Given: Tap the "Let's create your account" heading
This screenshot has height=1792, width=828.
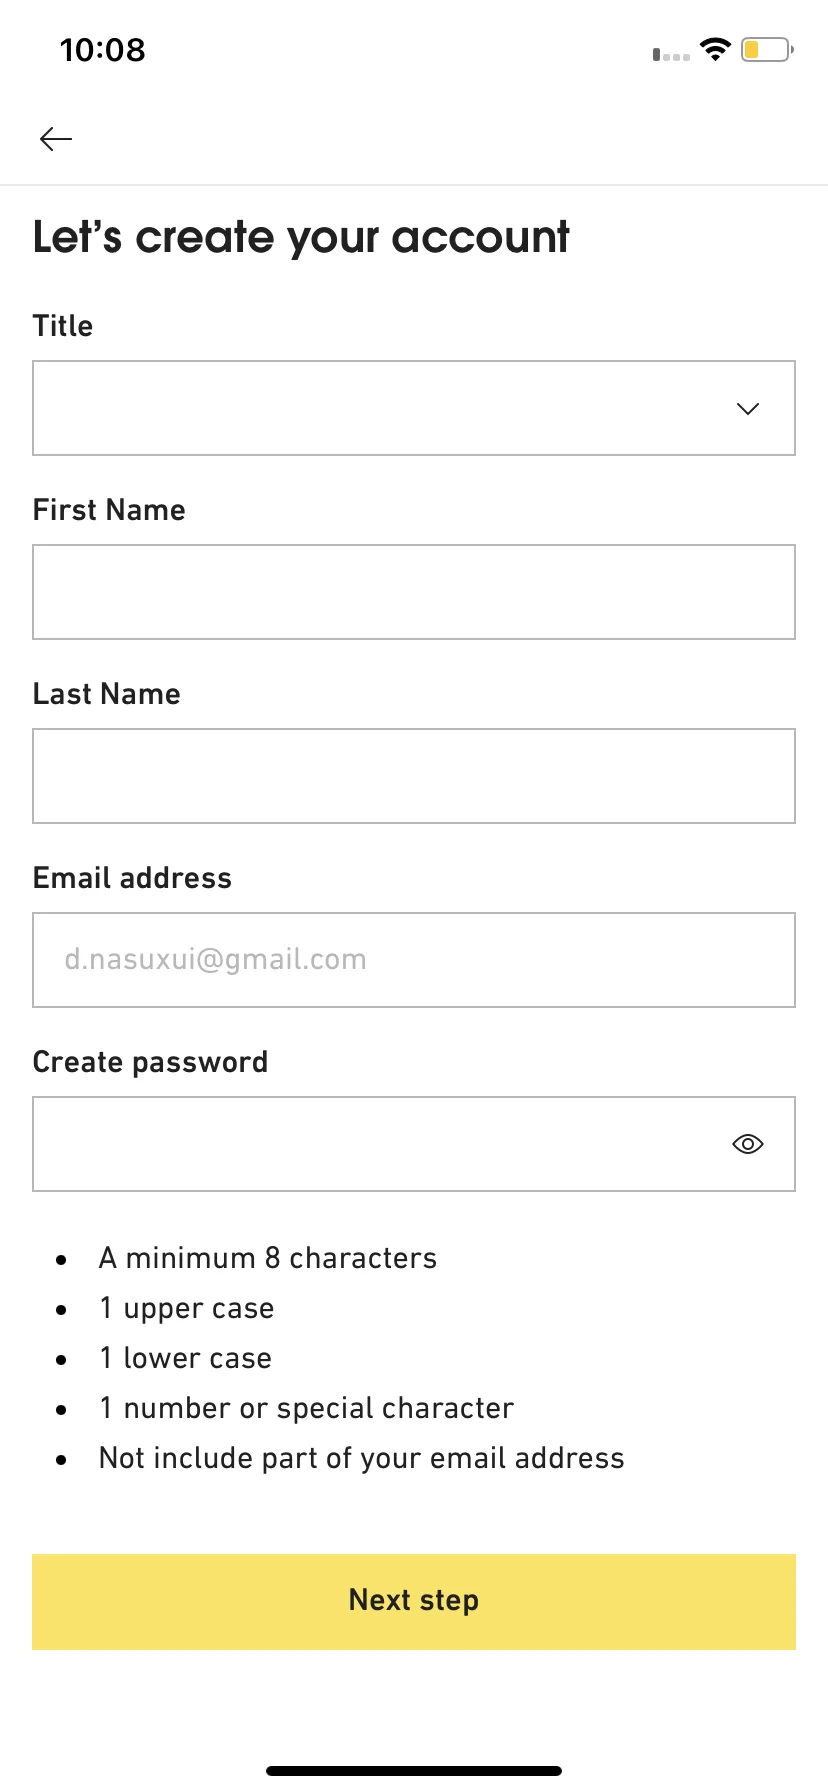Looking at the screenshot, I should tap(301, 238).
